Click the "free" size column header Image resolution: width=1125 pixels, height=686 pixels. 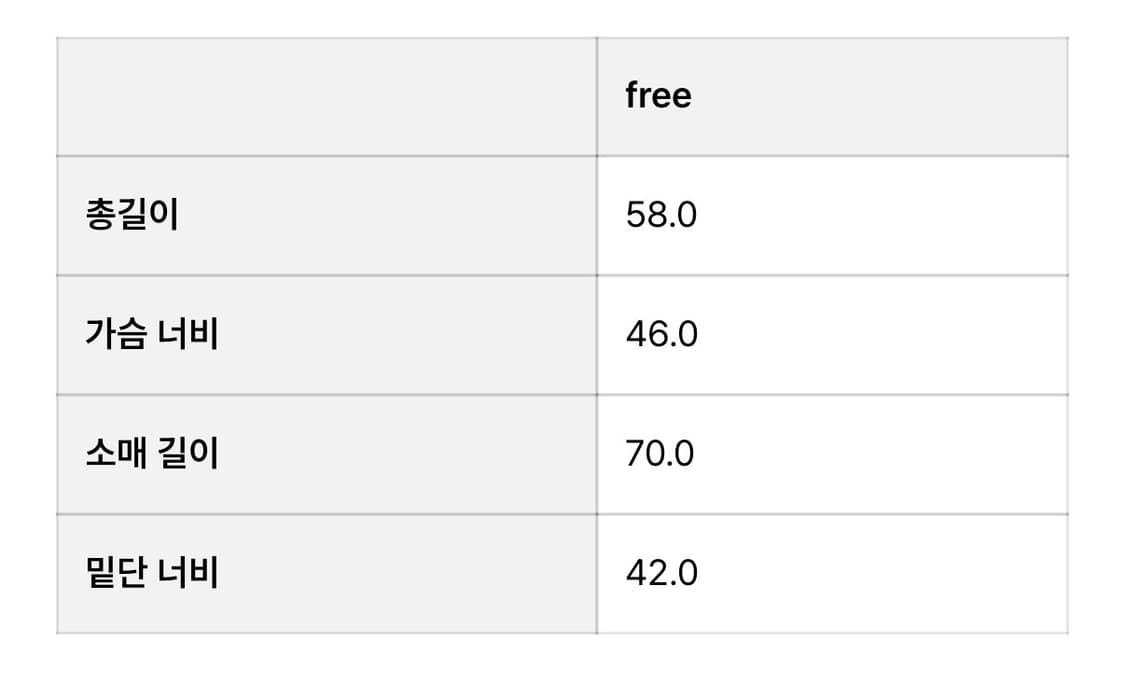(x=658, y=96)
